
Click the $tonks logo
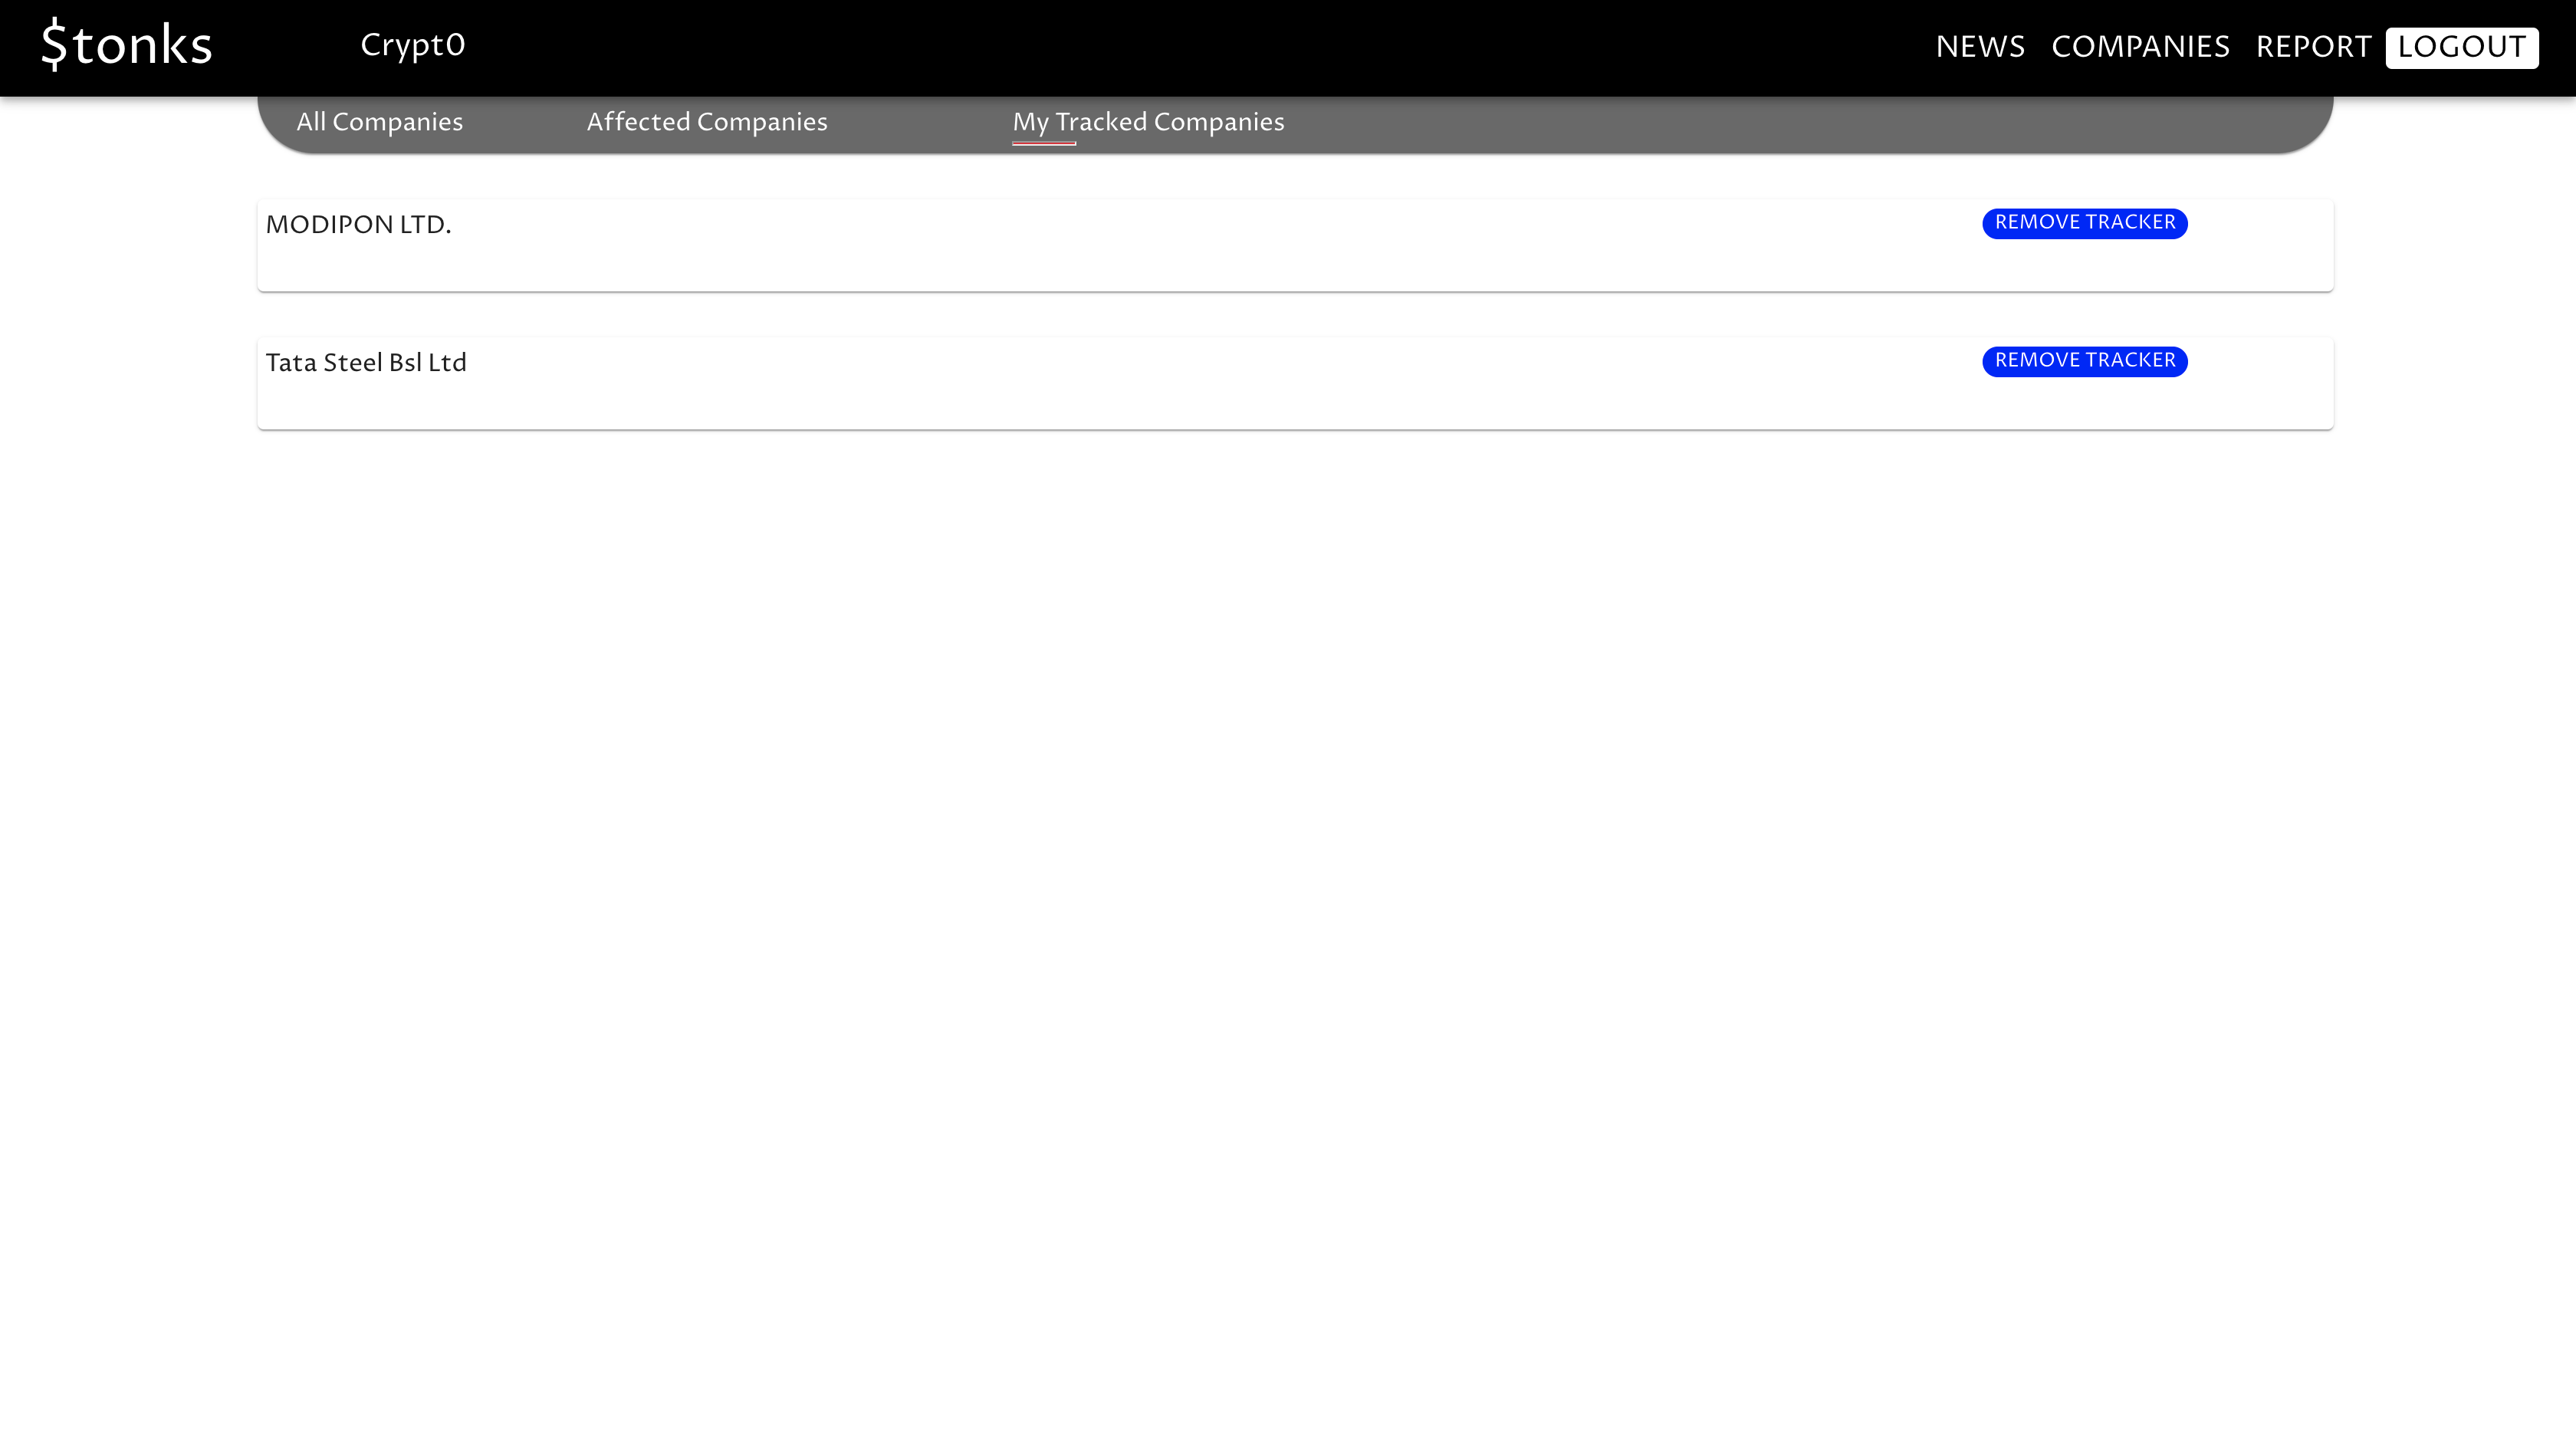[128, 46]
